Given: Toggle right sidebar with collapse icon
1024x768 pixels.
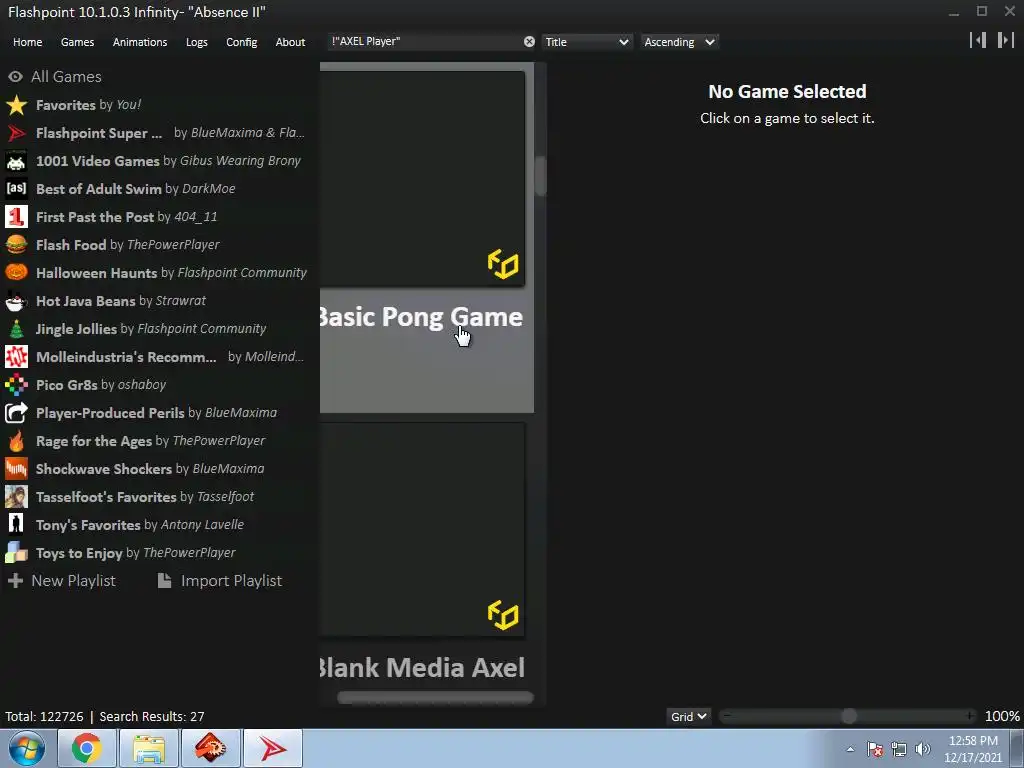Looking at the screenshot, I should [x=1006, y=40].
